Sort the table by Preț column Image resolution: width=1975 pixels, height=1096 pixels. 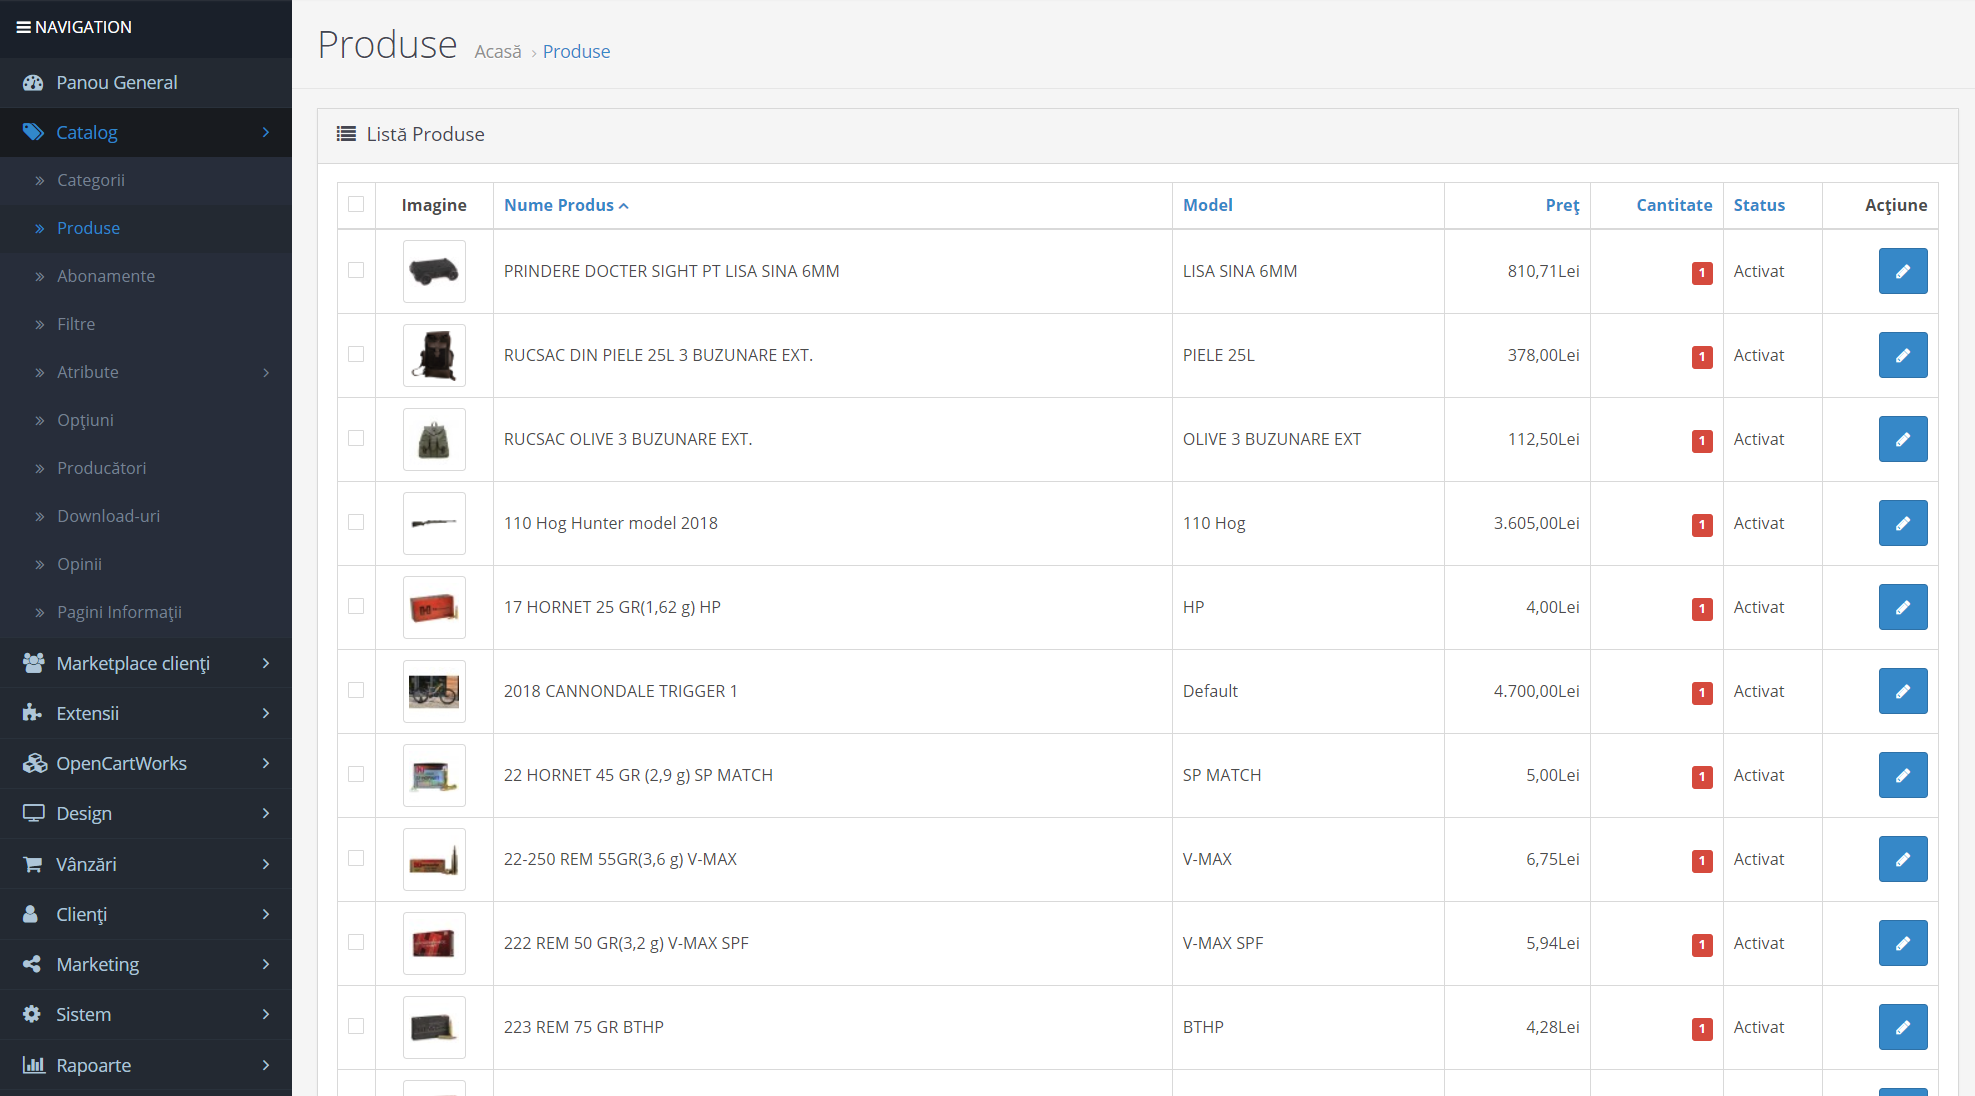1562,205
